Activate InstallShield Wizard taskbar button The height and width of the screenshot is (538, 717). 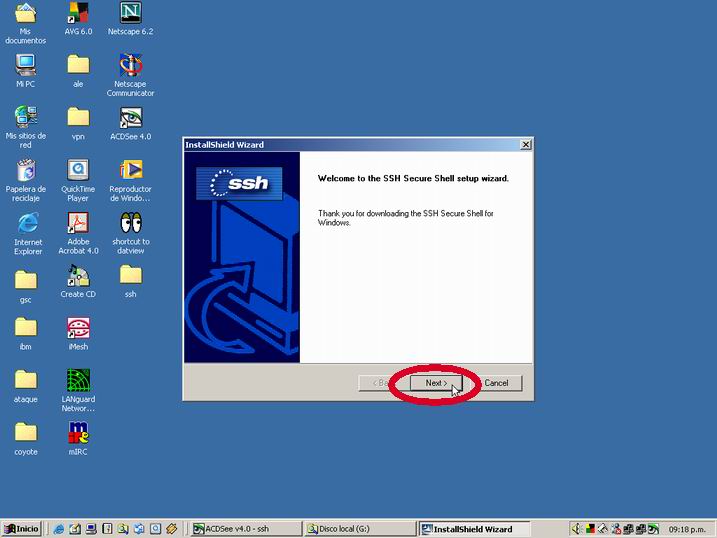tap(475, 529)
